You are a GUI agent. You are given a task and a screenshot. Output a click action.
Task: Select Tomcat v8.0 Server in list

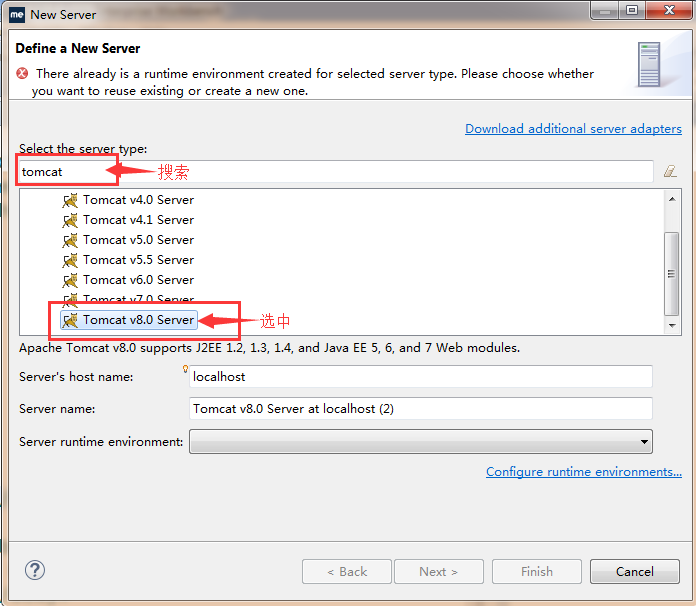click(138, 320)
